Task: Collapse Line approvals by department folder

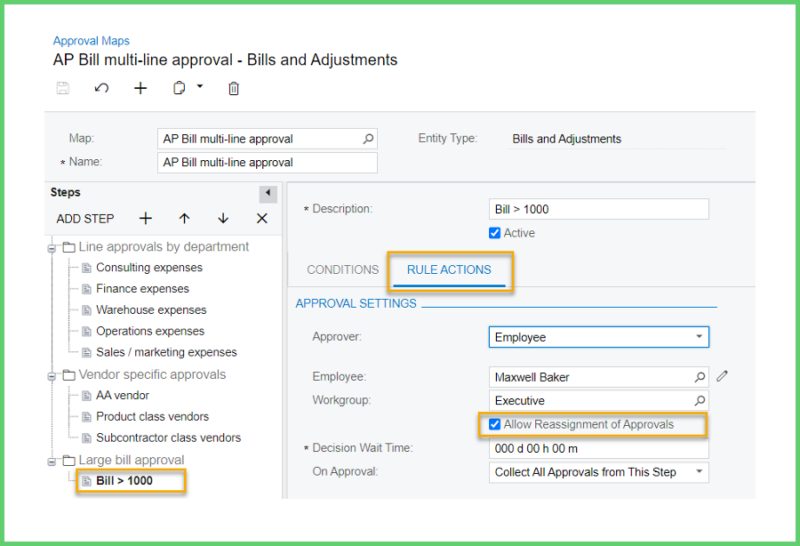Action: (51, 247)
